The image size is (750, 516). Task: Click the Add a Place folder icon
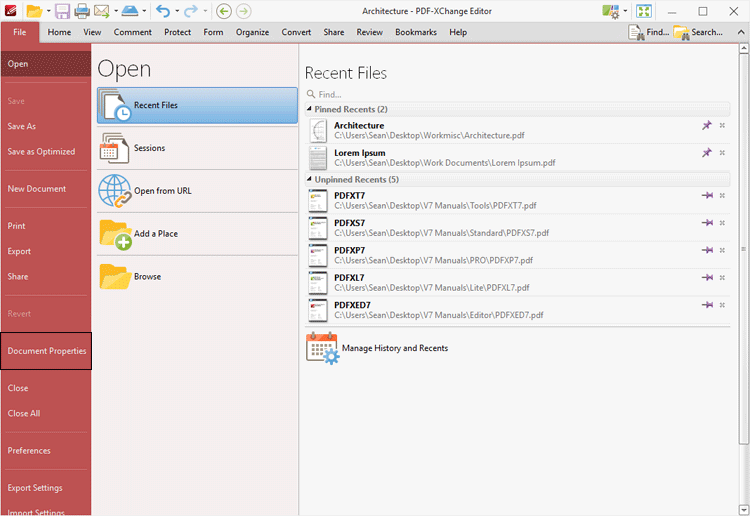pos(115,234)
